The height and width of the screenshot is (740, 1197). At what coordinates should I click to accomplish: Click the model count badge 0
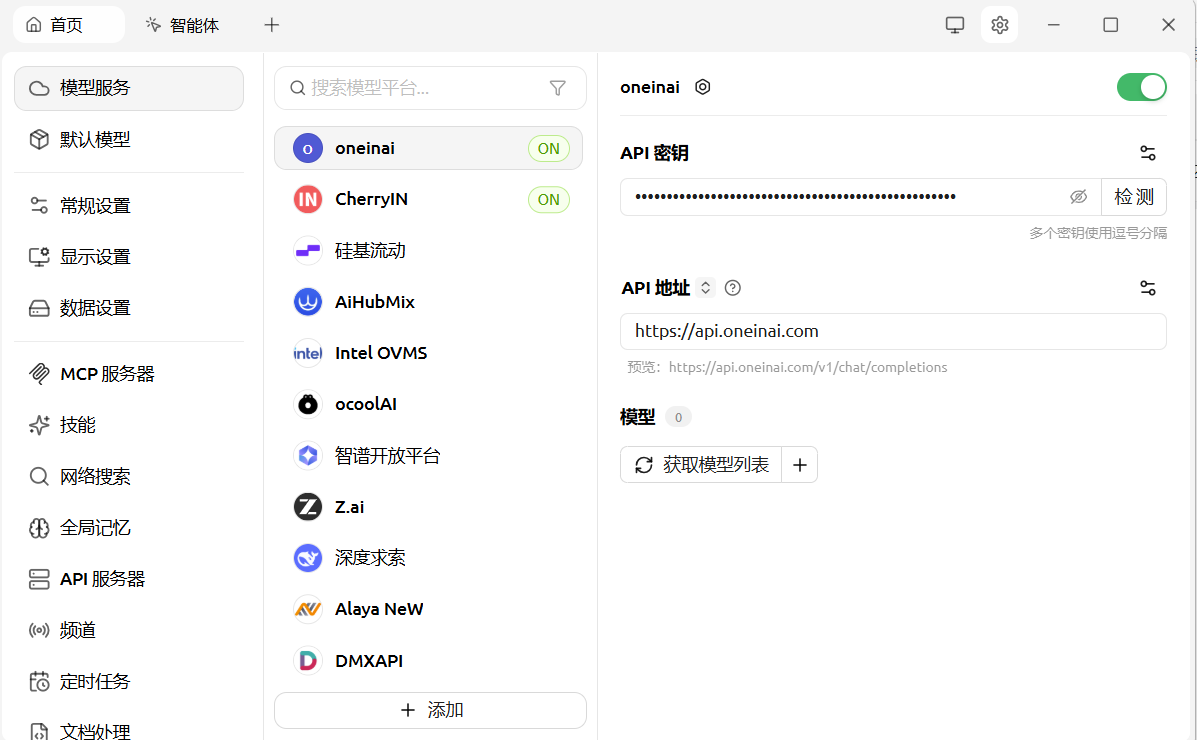(678, 417)
